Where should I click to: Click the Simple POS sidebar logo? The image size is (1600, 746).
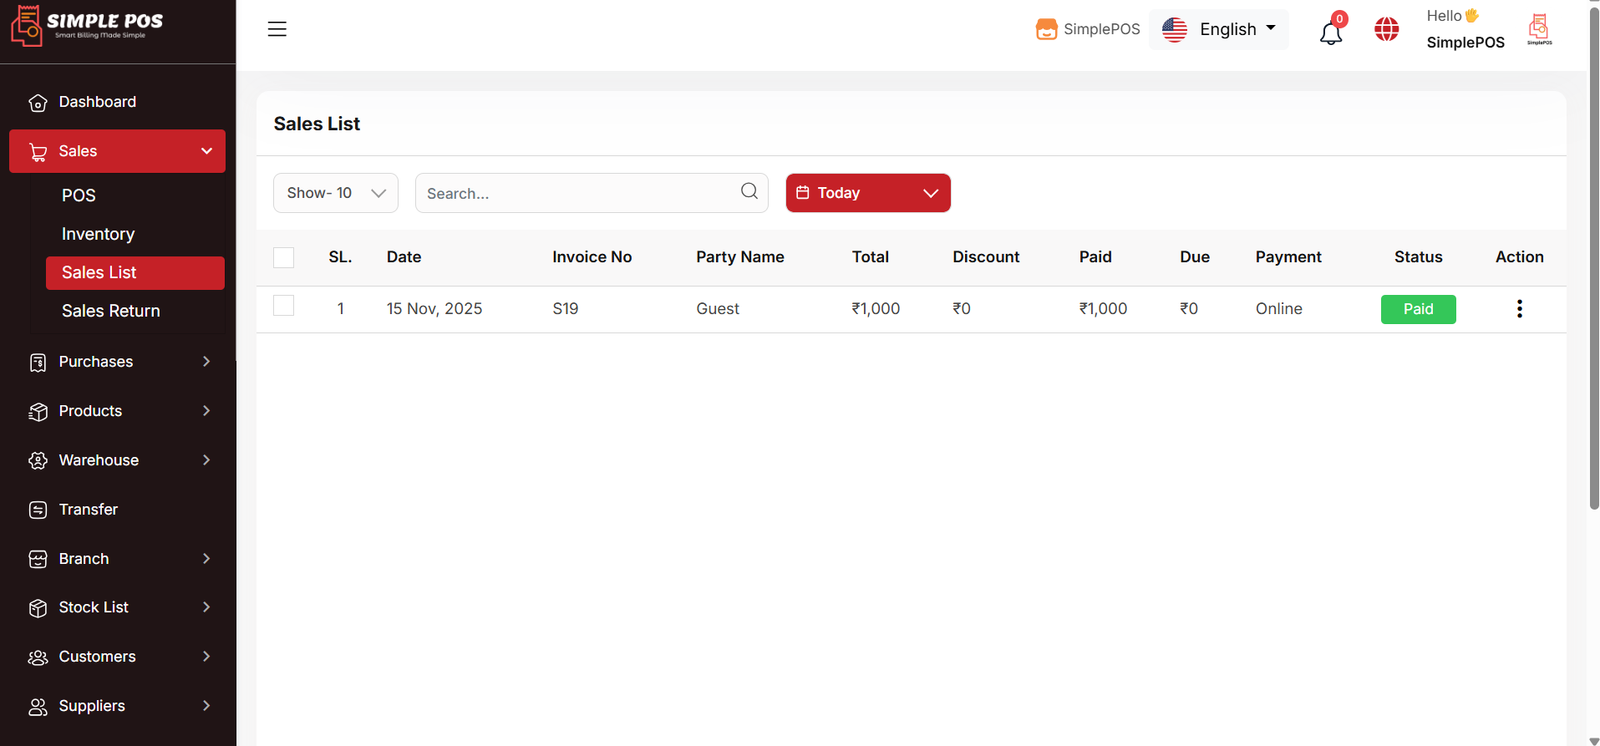(87, 26)
